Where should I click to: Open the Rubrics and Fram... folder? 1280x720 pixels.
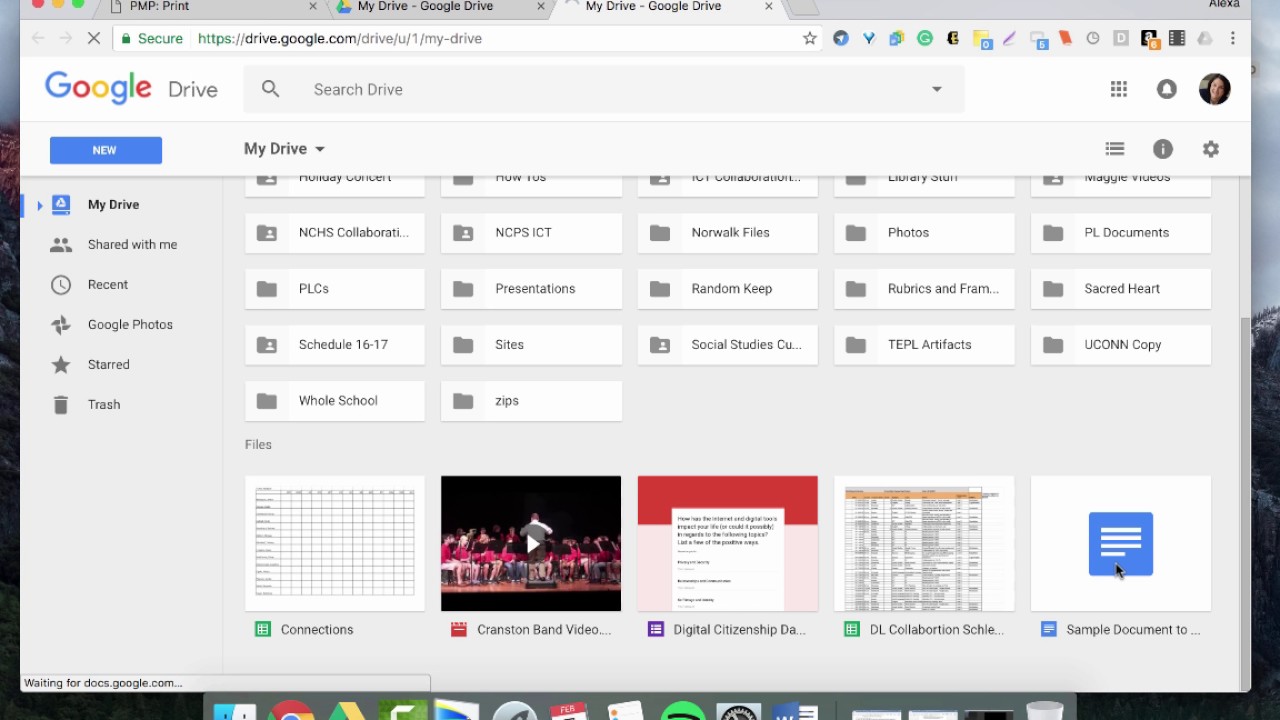(924, 288)
